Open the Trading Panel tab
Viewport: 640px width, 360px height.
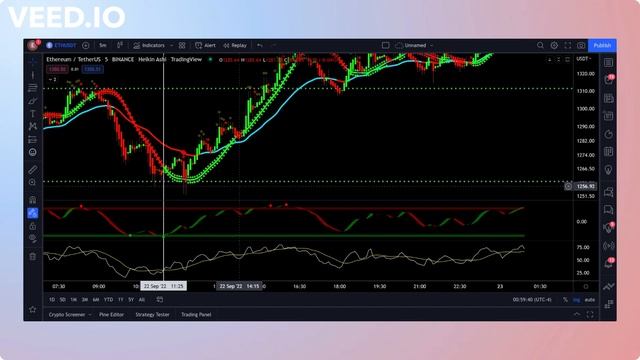coord(196,315)
